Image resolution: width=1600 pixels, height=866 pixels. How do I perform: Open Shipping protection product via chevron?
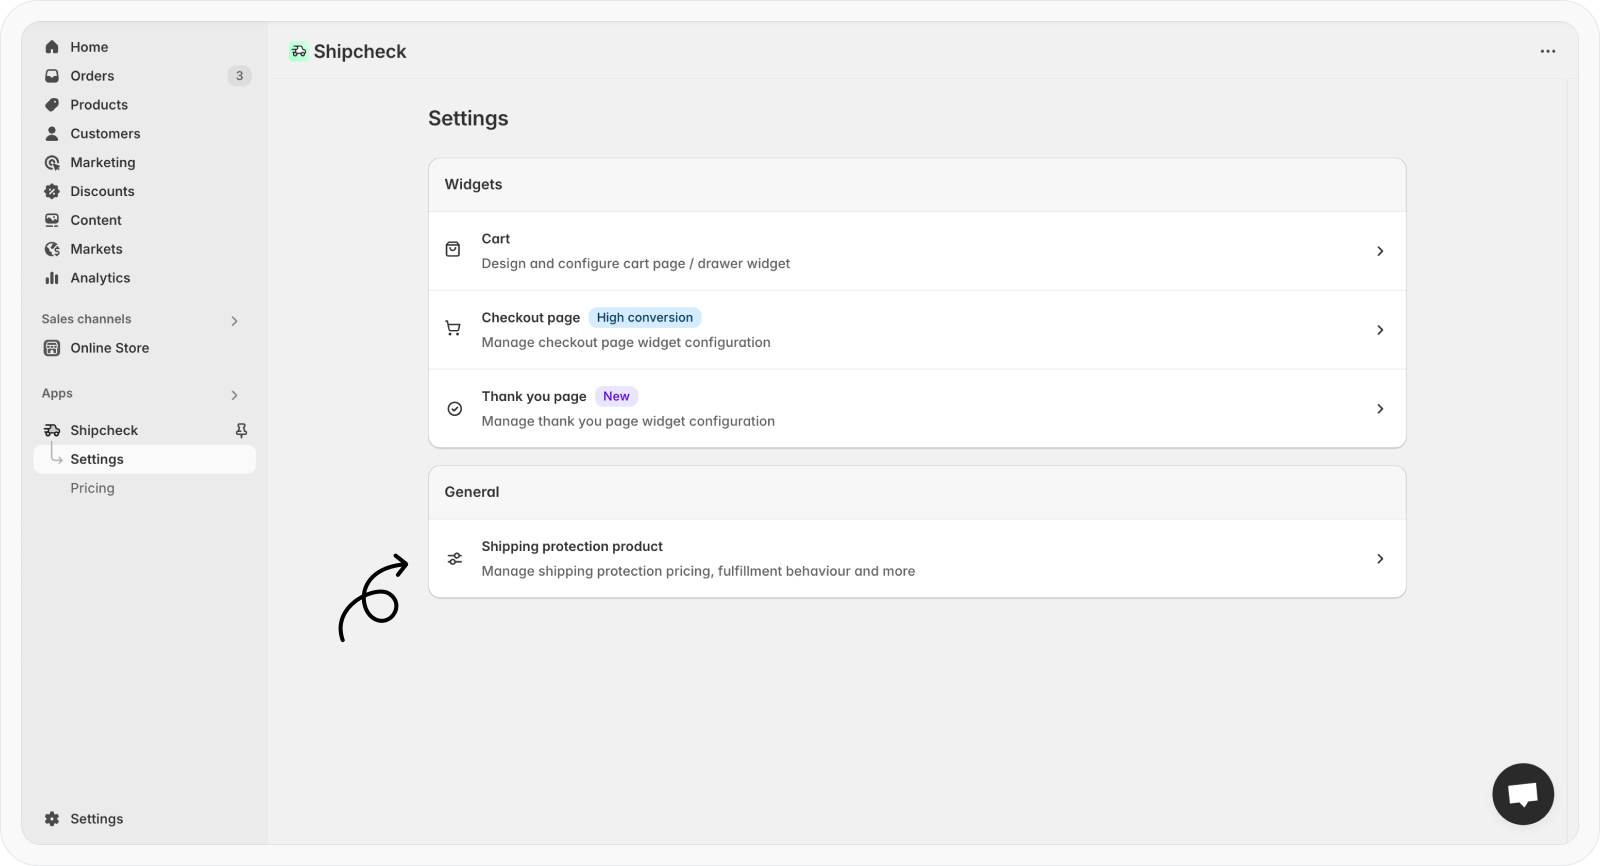coord(1380,559)
